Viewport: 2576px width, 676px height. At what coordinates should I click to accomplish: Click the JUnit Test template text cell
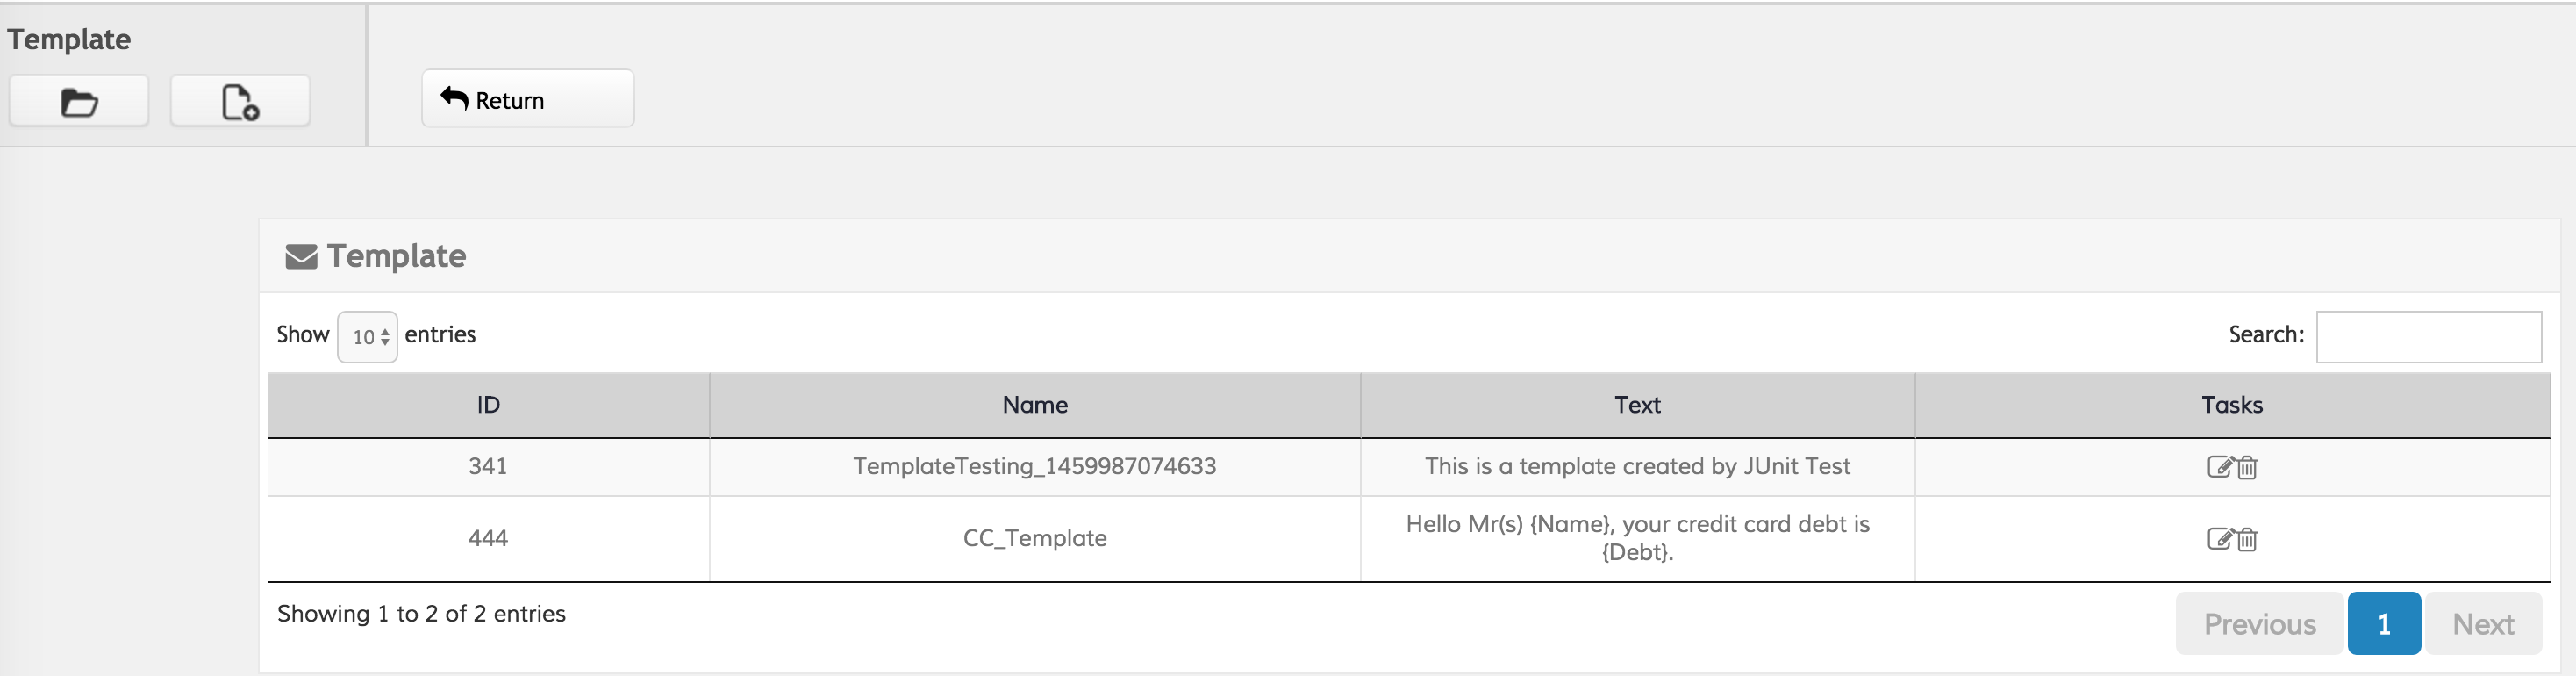coord(1637,466)
